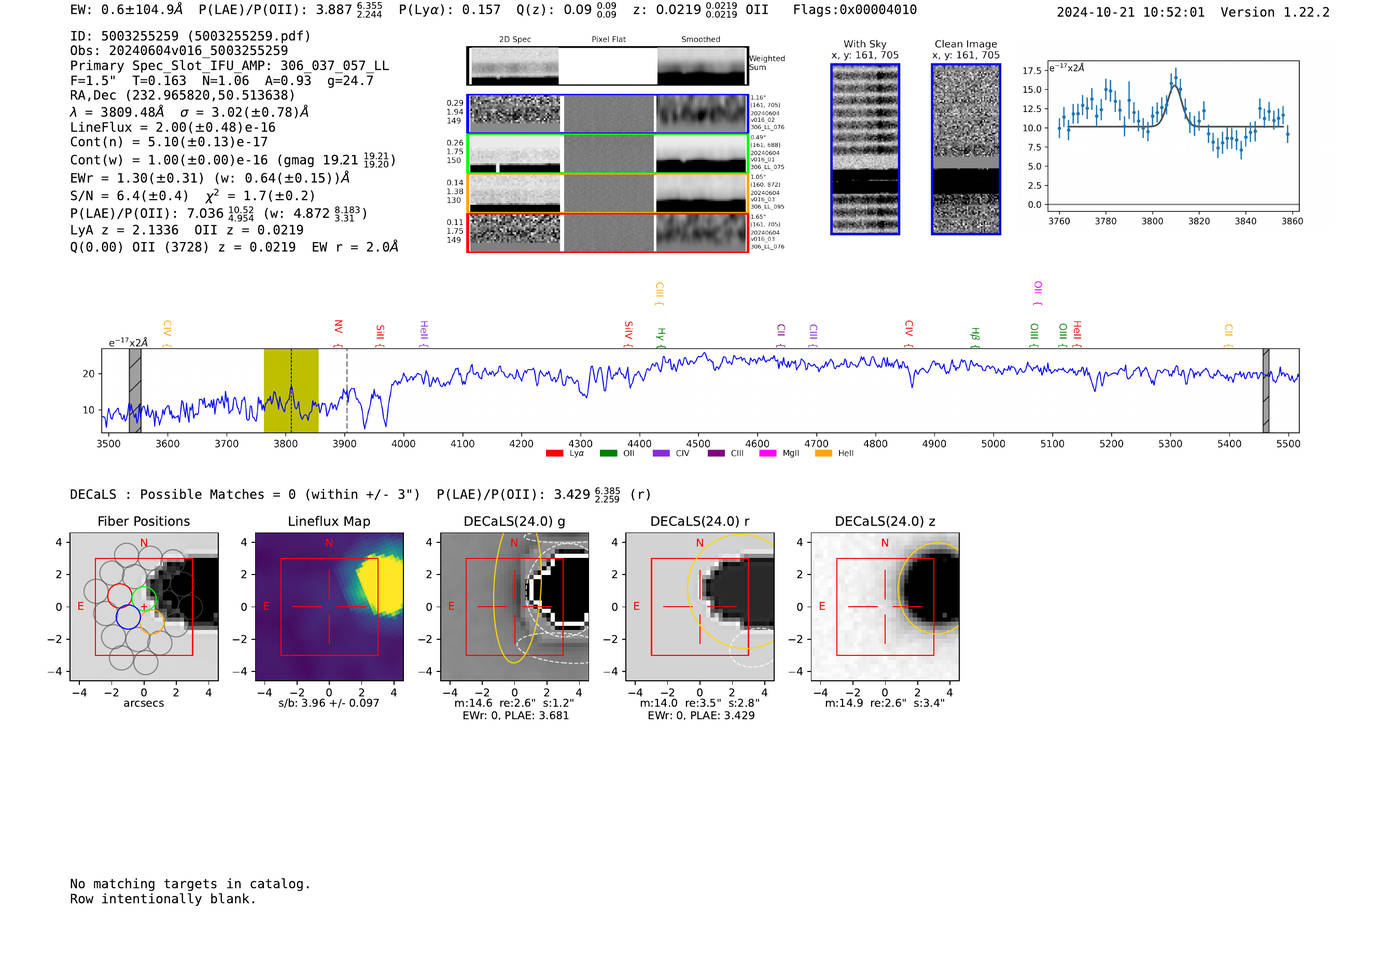Open the Clean Image cutout
Image resolution: width=1400 pixels, height=953 pixels.
(966, 149)
